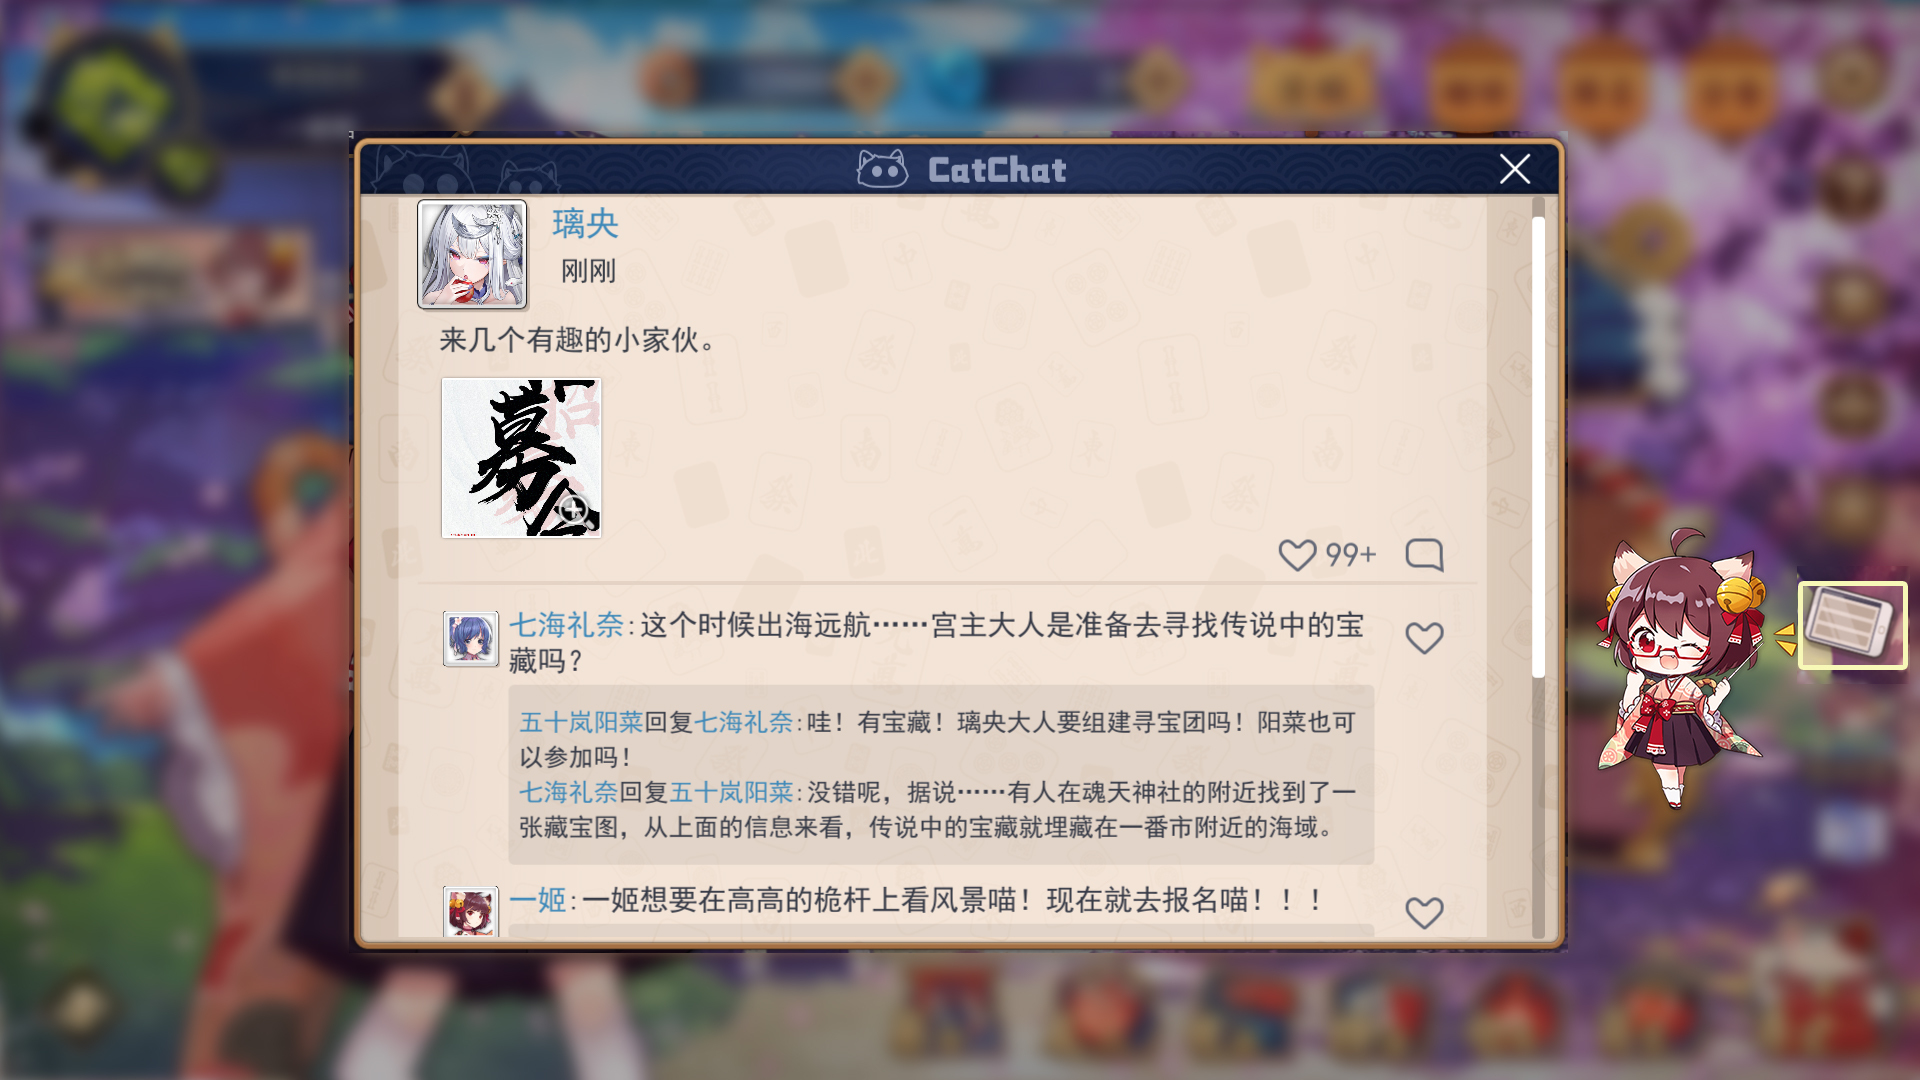Viewport: 1920px width, 1080px height.
Task: Open the comment bubble icon on the post
Action: [1424, 555]
